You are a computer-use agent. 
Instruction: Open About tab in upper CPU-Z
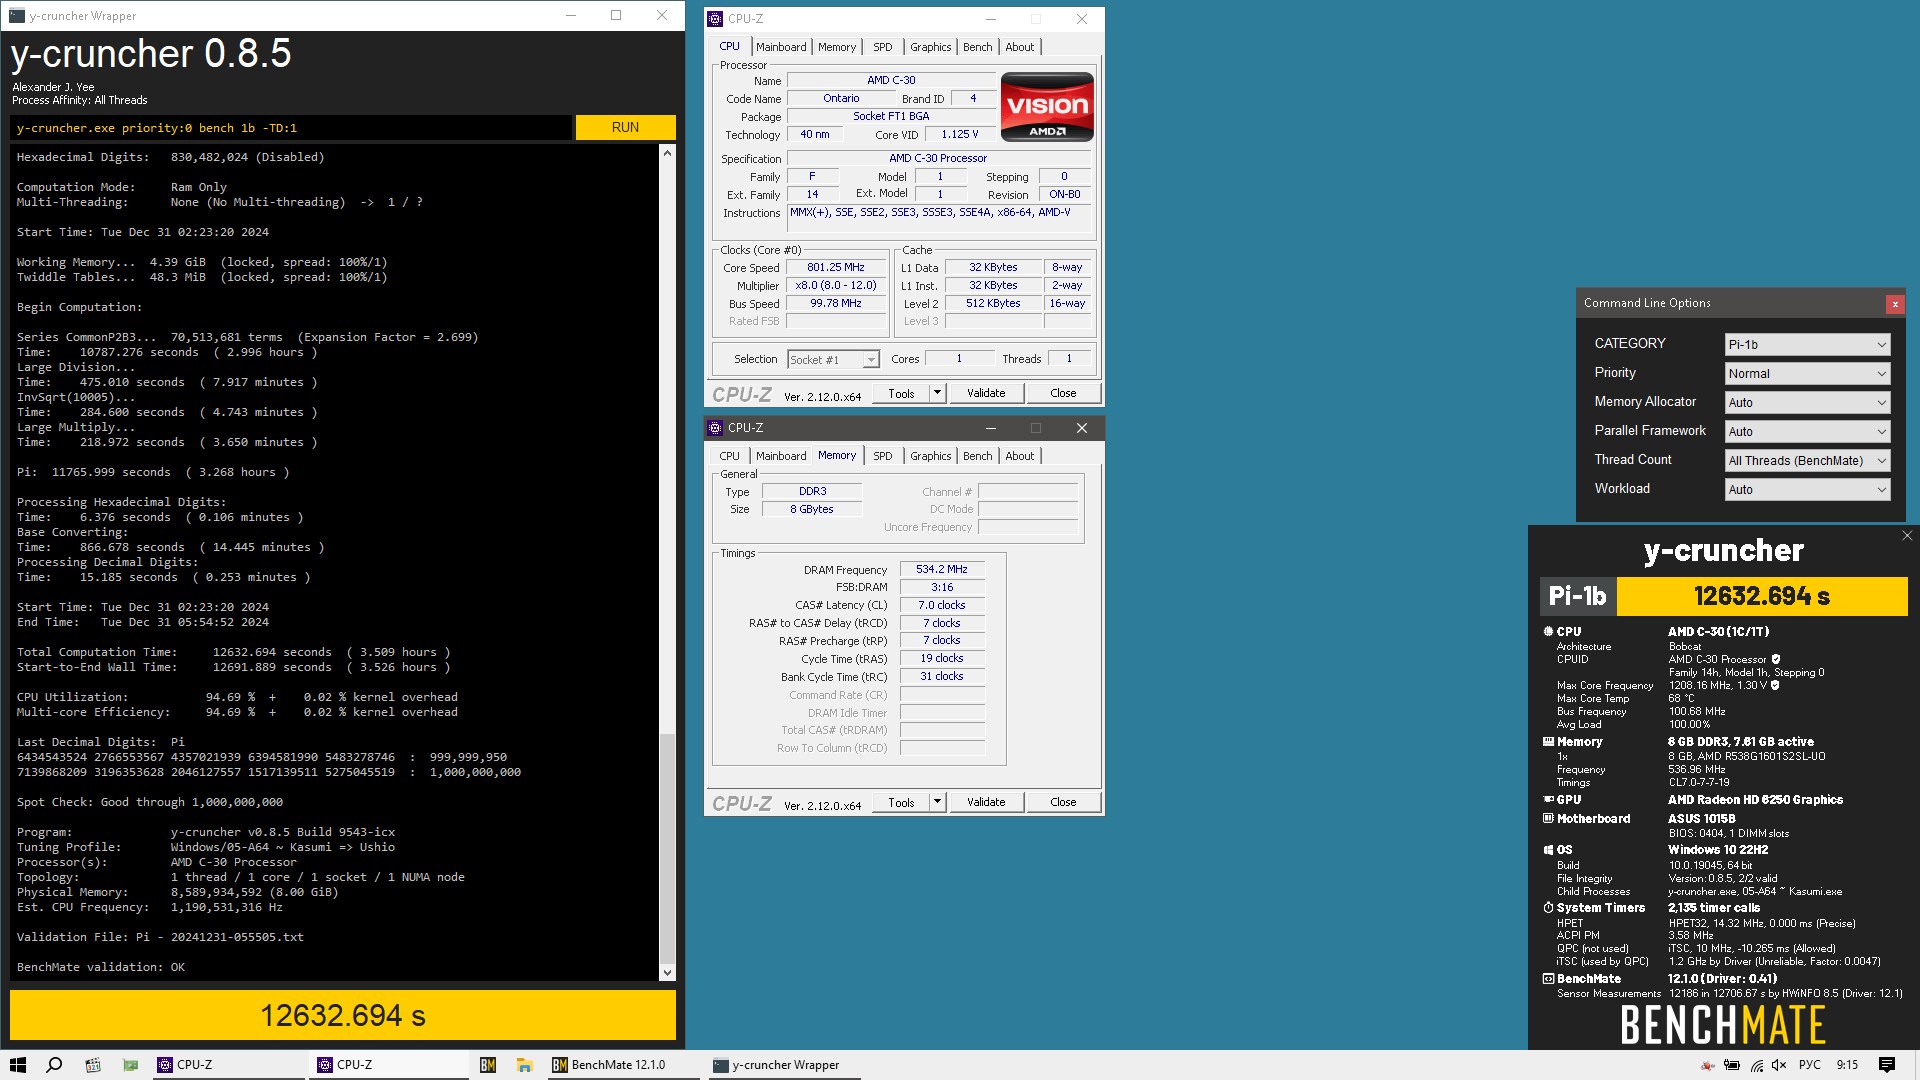tap(1019, 47)
